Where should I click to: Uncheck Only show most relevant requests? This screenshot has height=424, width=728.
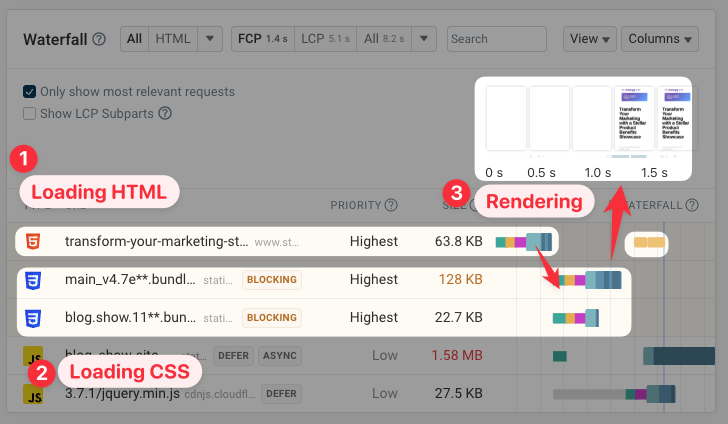pyautogui.click(x=30, y=93)
